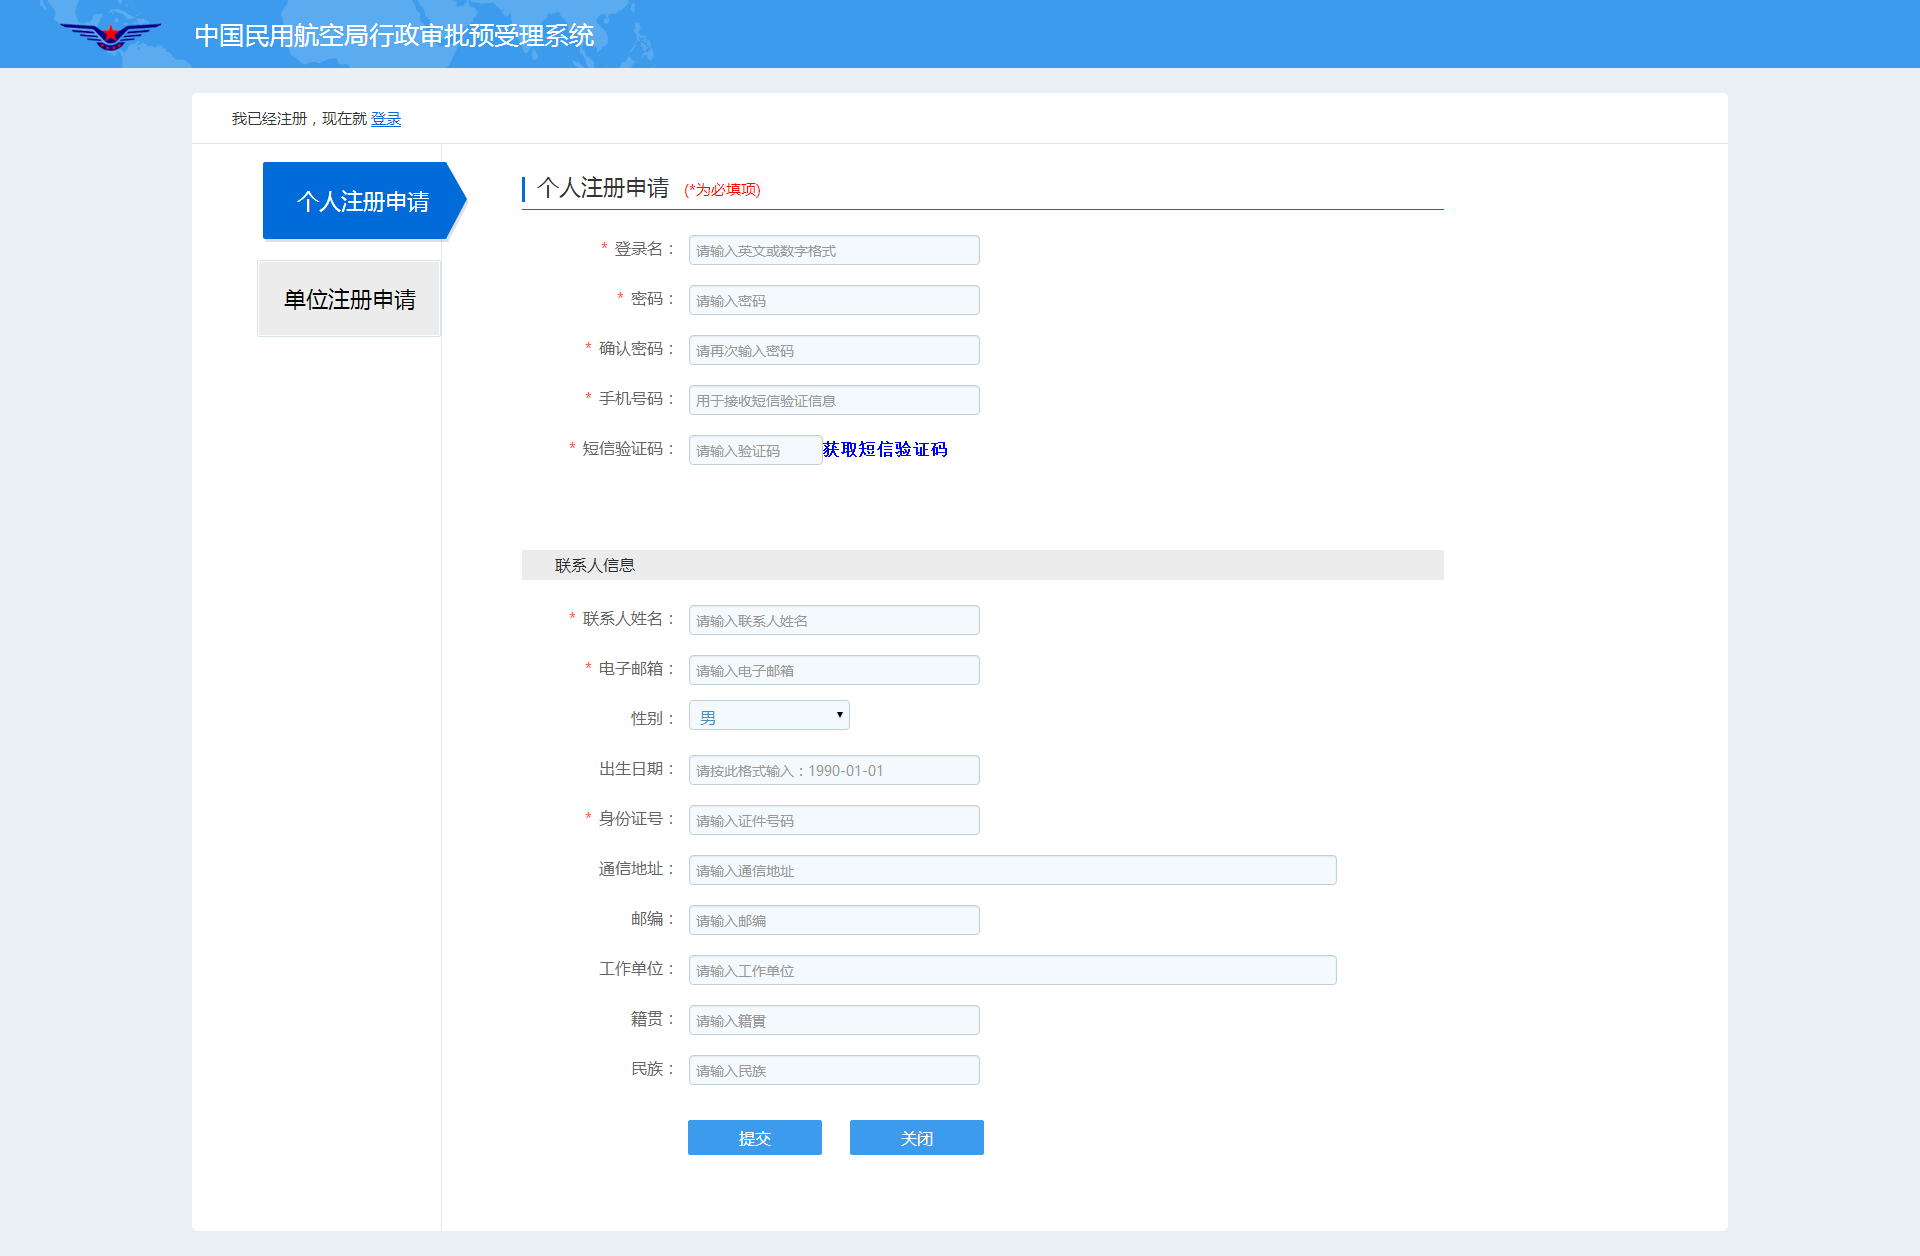Click the 电子邮箱 email field
Screen dimensions: 1920x1256
834,670
